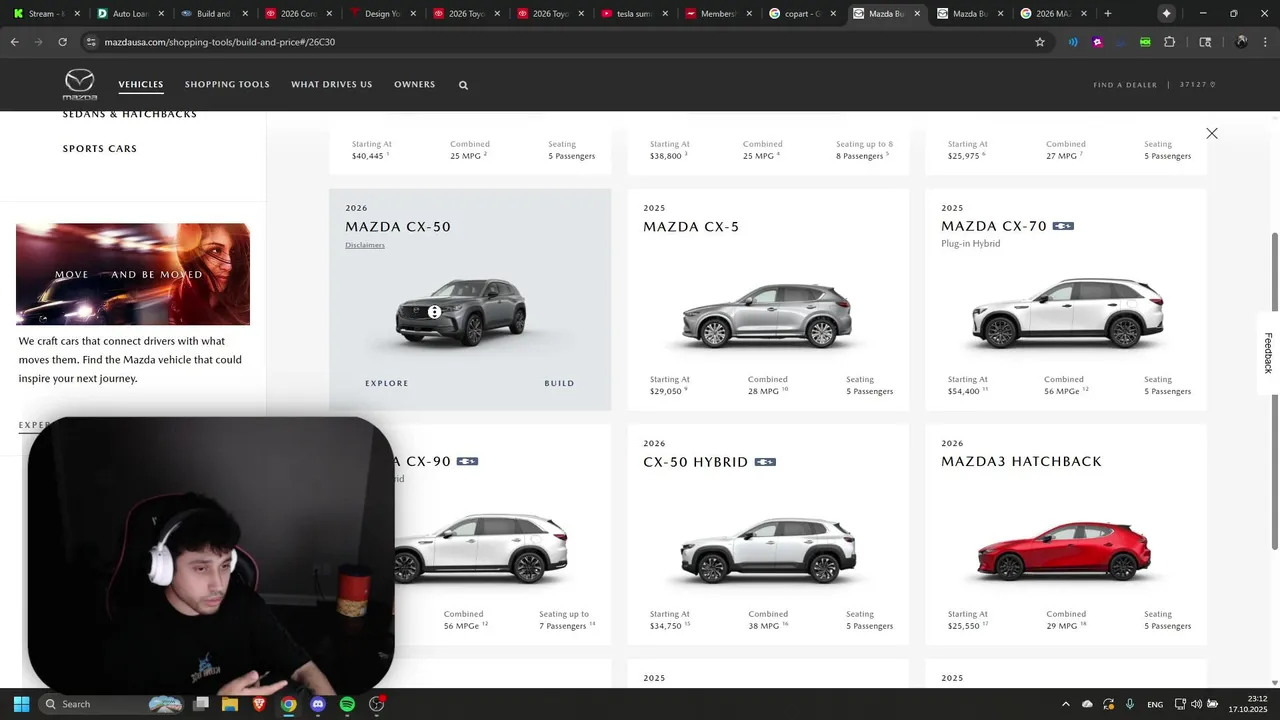Open the Chrome extensions puzzle icon
Viewport: 1280px width, 720px height.
pyautogui.click(x=1170, y=42)
